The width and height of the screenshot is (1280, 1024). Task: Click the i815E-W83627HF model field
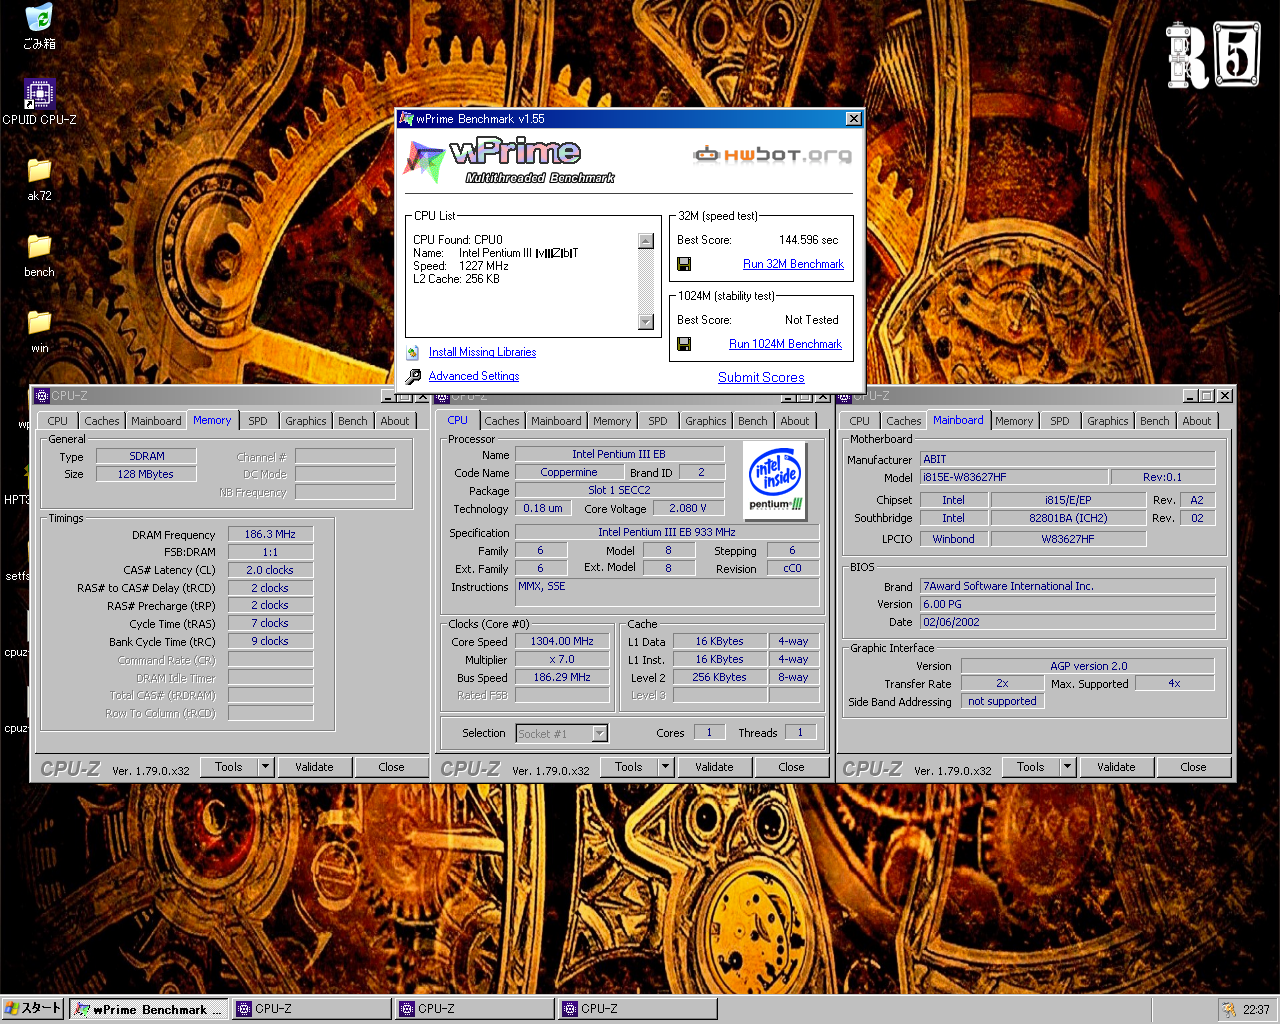[x=1015, y=478]
